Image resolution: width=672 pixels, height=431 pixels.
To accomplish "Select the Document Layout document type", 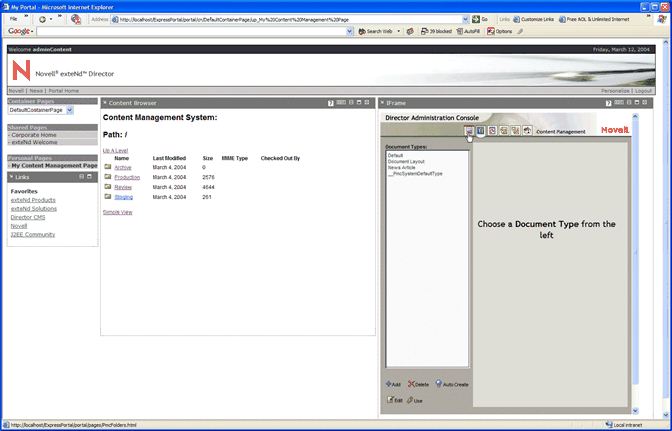I will tap(406, 162).
